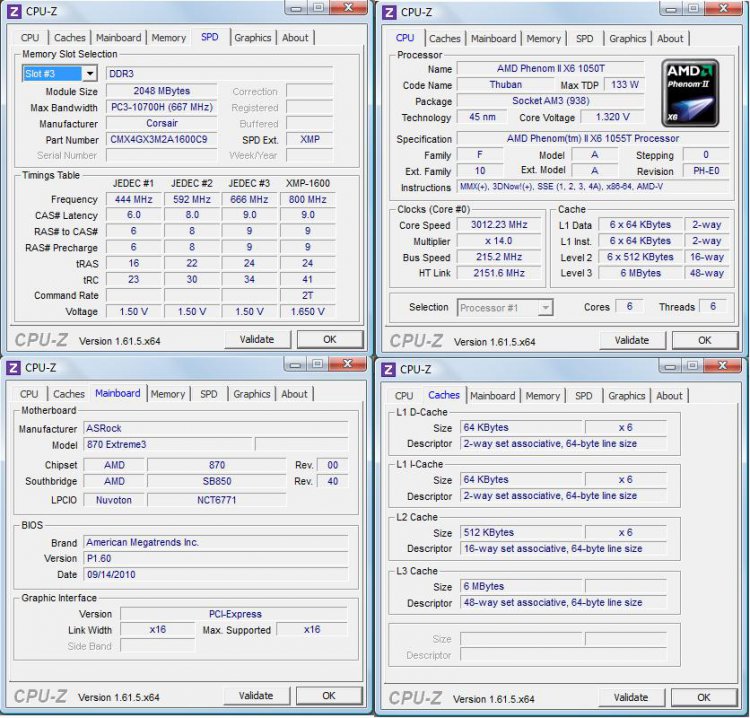The height and width of the screenshot is (718, 750).
Task: Open Memory tab in the SPD window
Action: 168,38
